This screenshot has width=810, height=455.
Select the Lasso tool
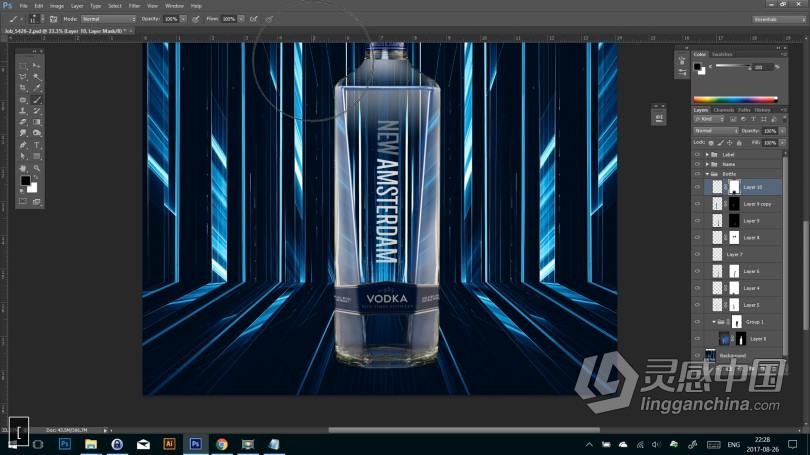point(23,77)
